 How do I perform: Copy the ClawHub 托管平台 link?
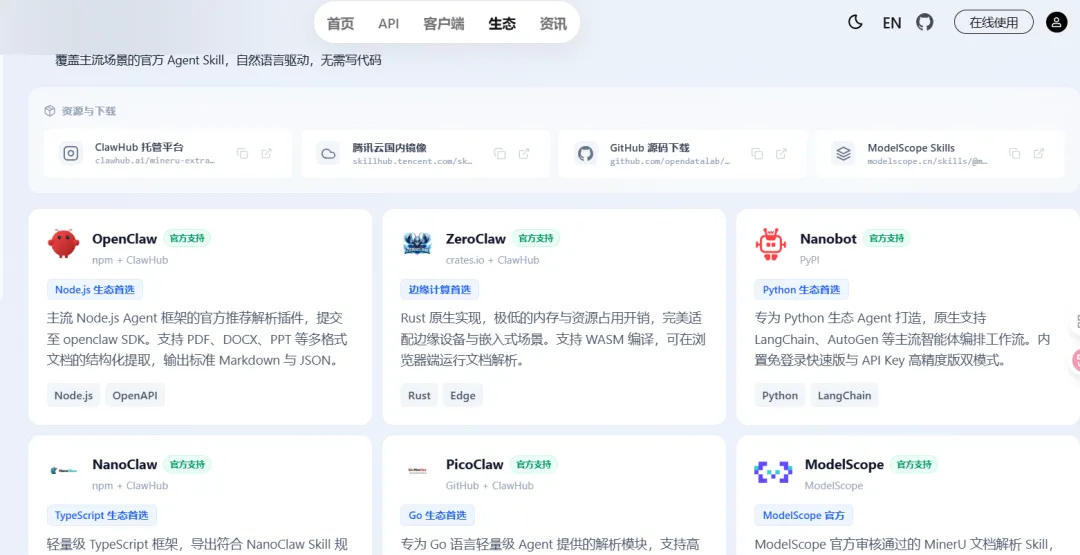[242, 154]
